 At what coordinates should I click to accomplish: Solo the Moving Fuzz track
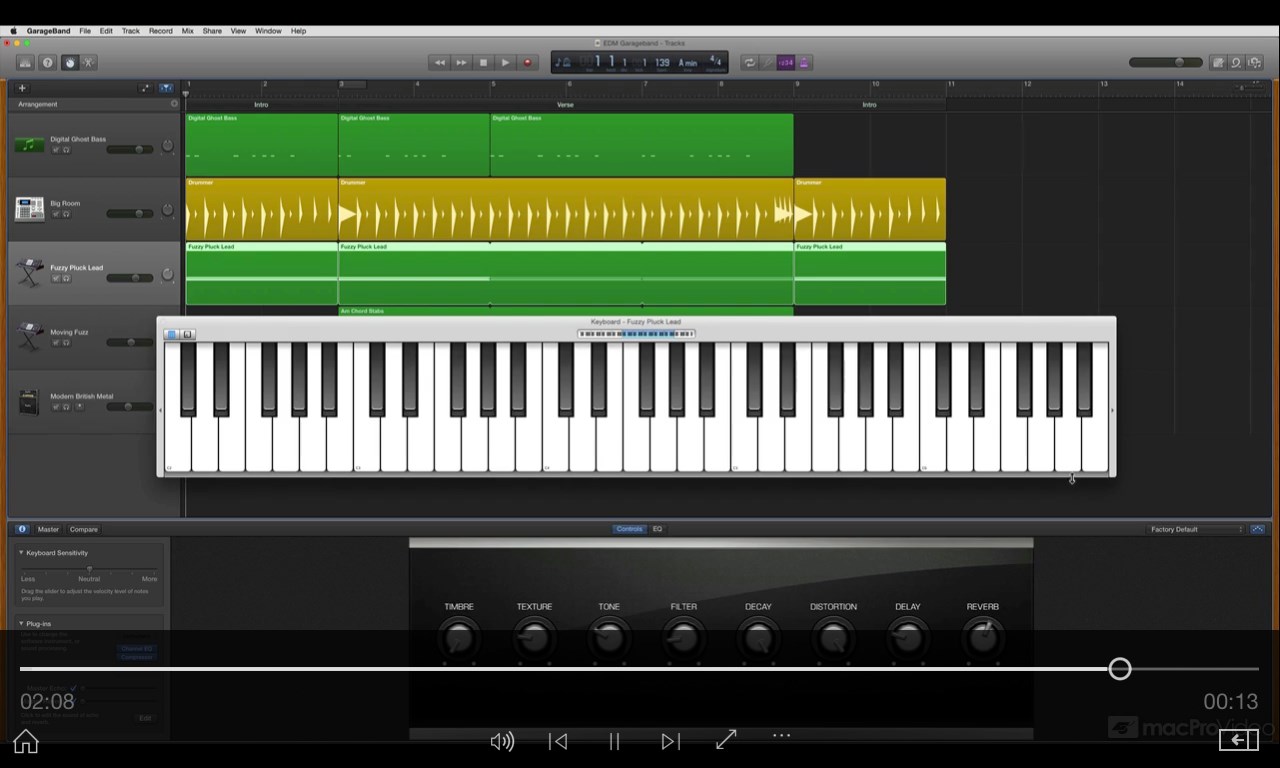66,343
